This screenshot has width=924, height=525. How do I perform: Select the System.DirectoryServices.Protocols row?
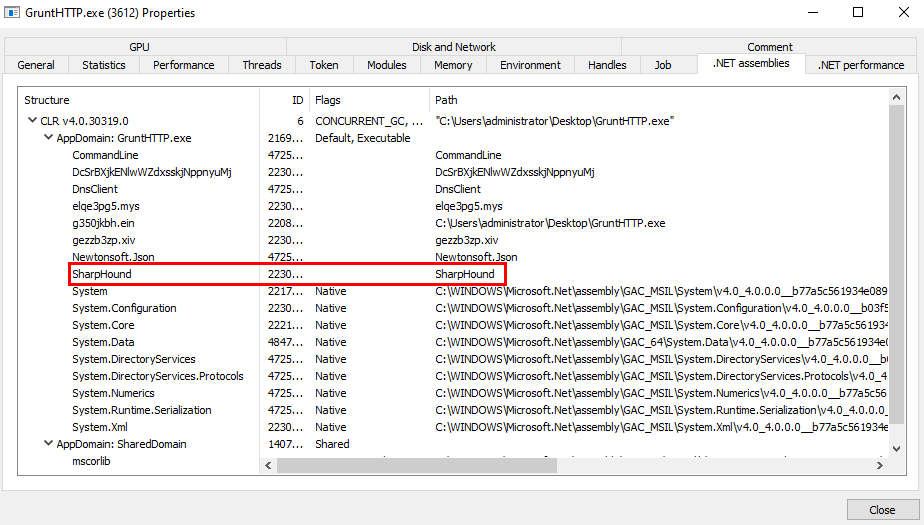(x=158, y=376)
